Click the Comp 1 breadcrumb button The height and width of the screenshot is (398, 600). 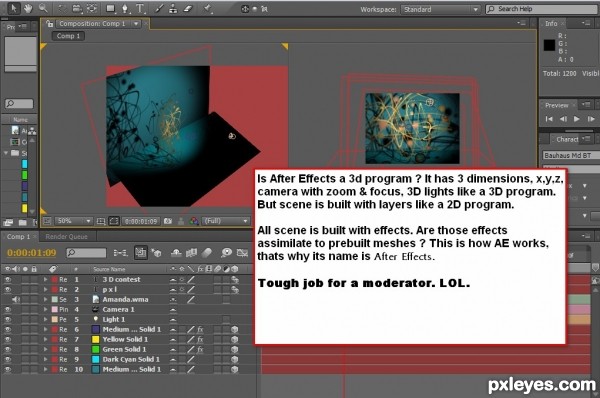pos(68,36)
